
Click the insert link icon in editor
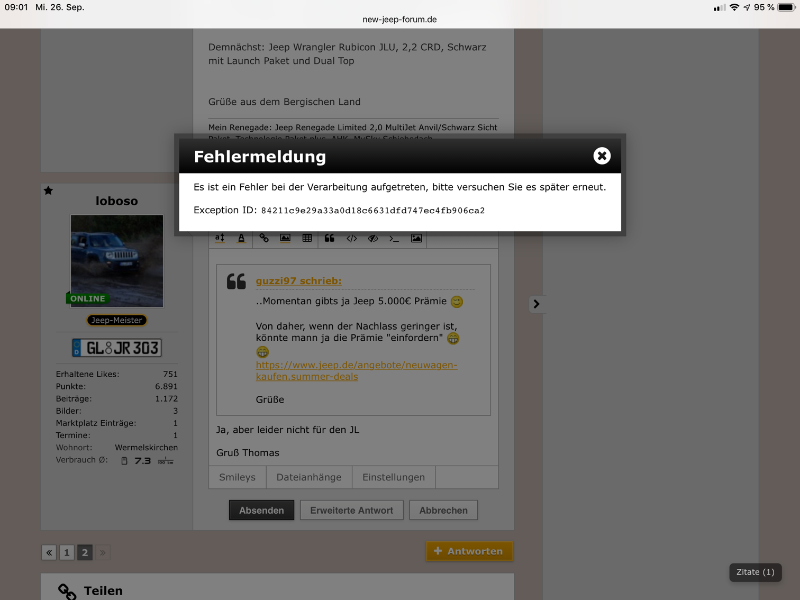tap(264, 239)
